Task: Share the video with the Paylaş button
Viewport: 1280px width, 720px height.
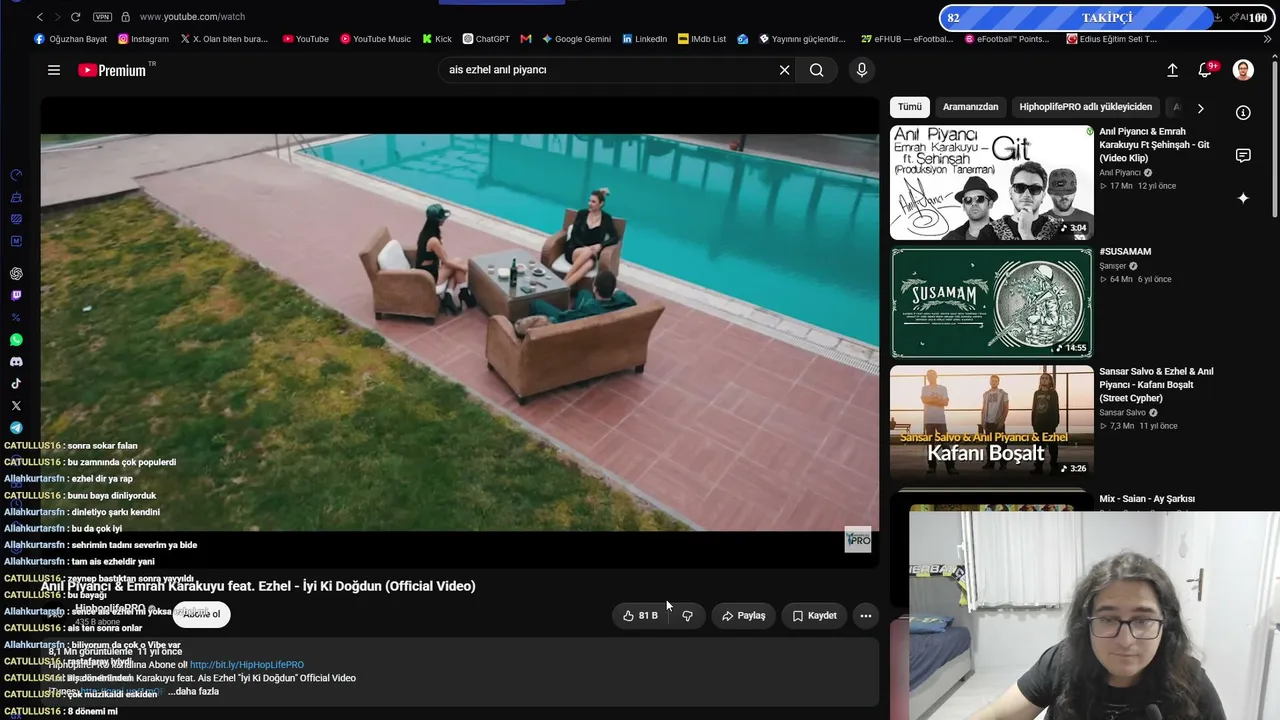Action: [744, 616]
